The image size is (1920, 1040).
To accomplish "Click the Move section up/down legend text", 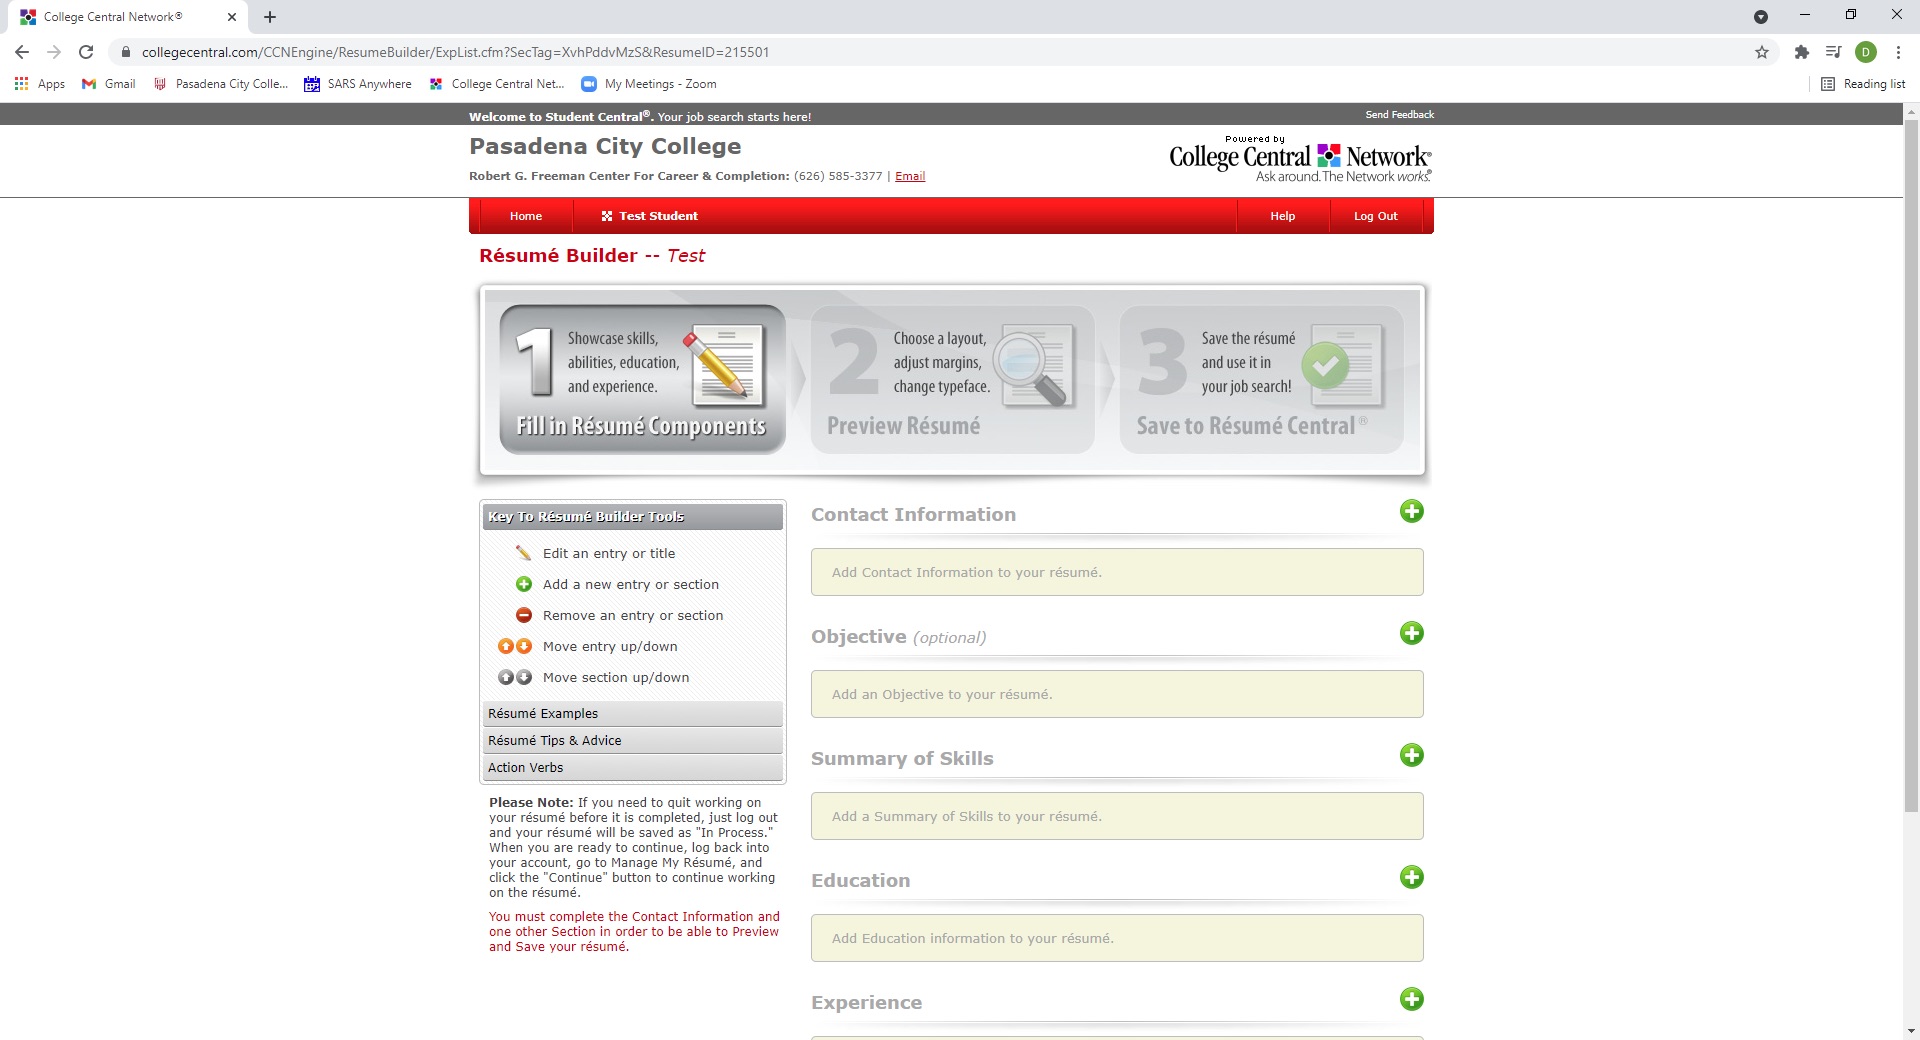I will tap(616, 677).
